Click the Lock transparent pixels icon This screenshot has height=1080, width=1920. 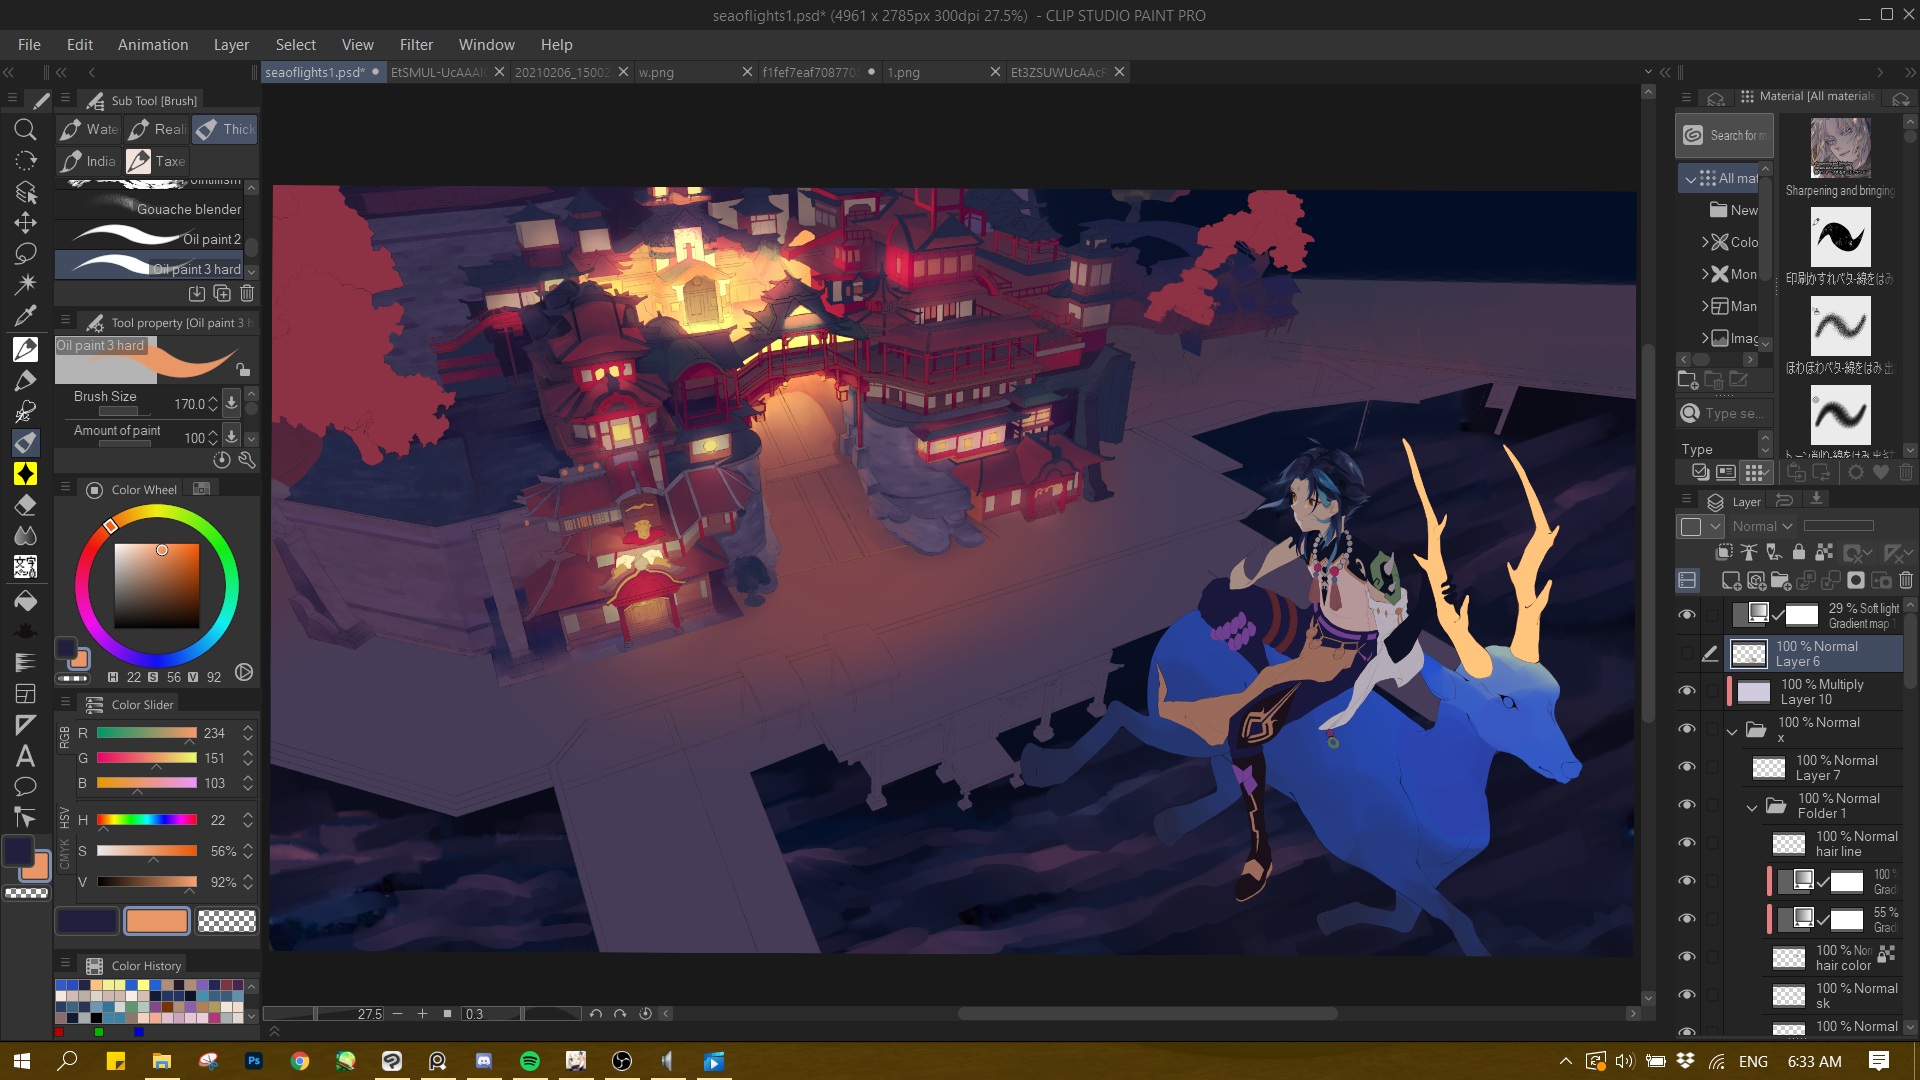1824,552
